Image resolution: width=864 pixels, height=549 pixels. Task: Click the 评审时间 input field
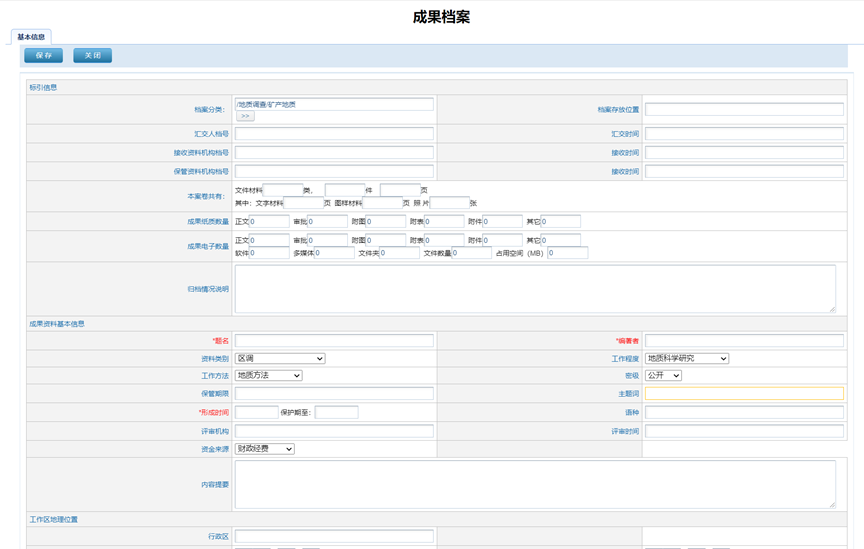(x=744, y=431)
